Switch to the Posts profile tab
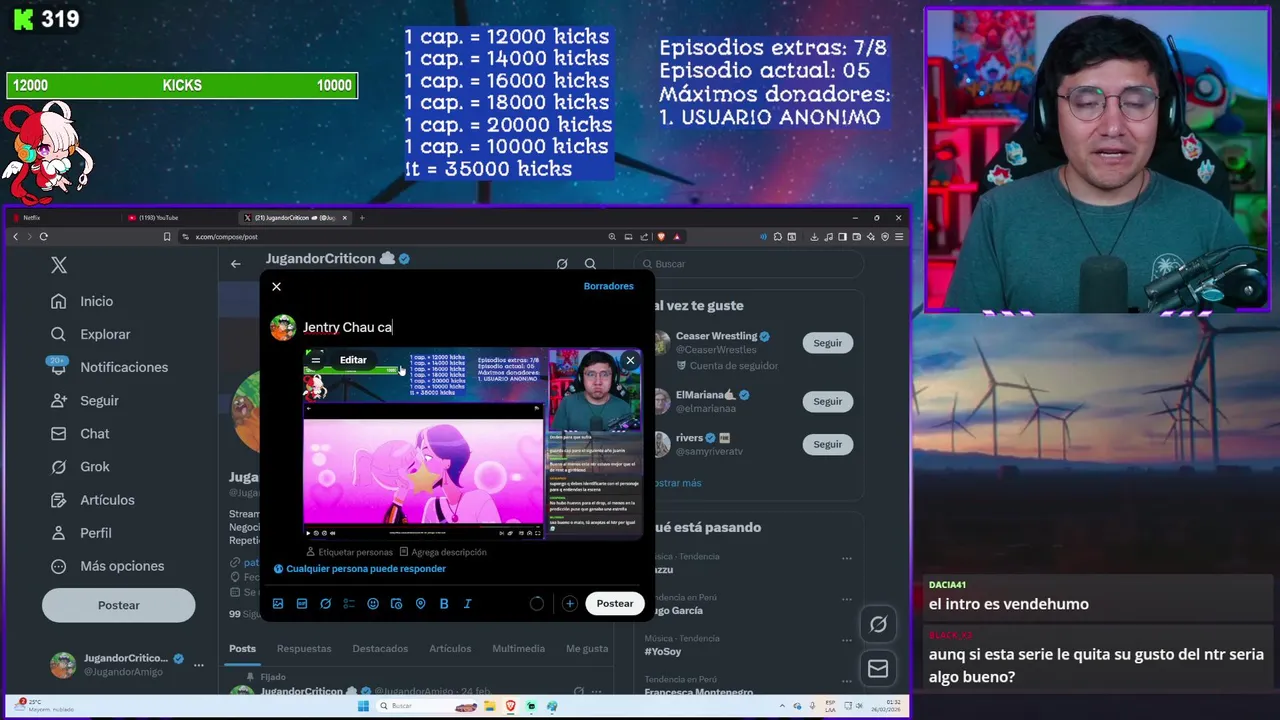1280x720 pixels. 242,649
